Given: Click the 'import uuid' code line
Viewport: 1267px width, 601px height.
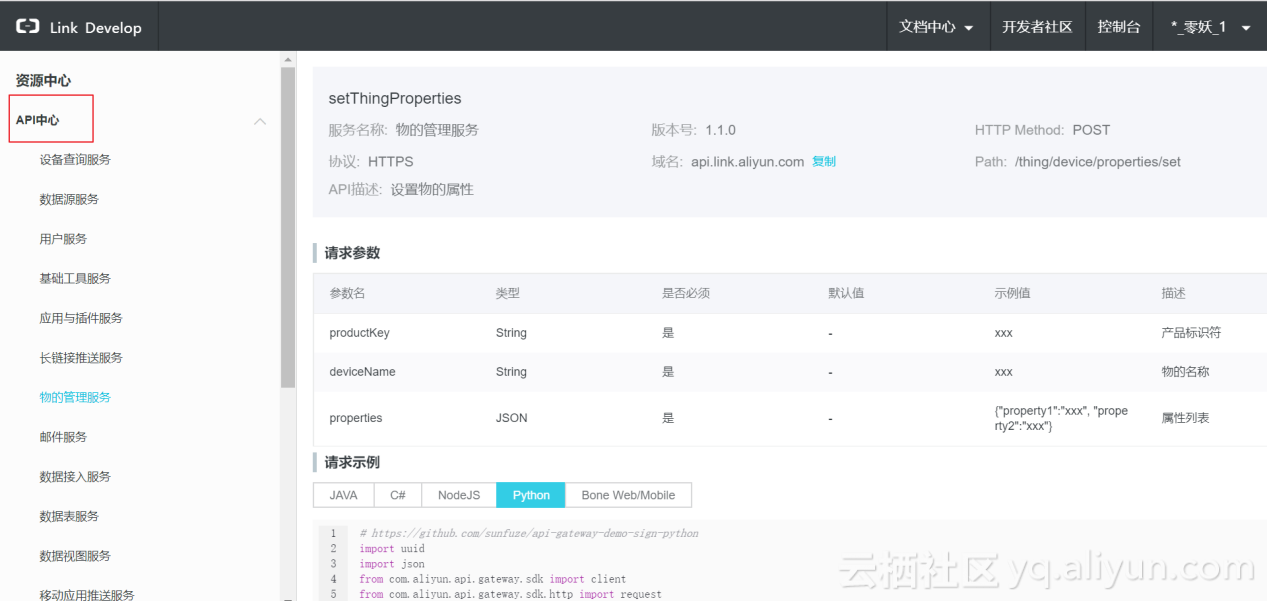Looking at the screenshot, I should (392, 548).
